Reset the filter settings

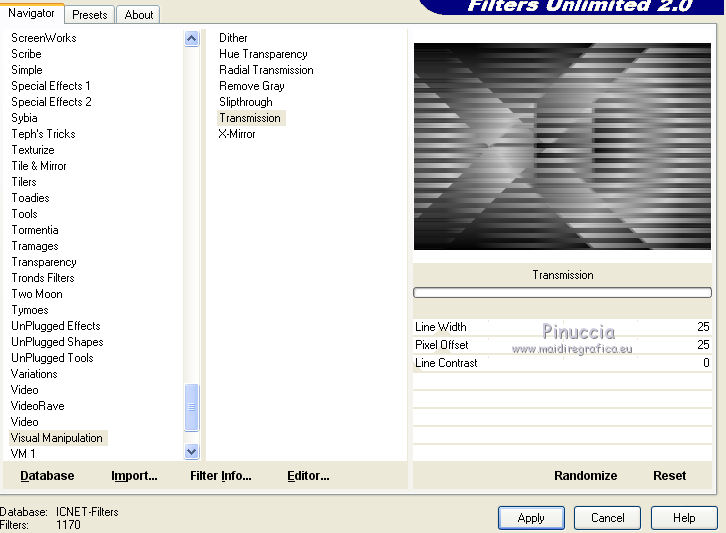(670, 476)
